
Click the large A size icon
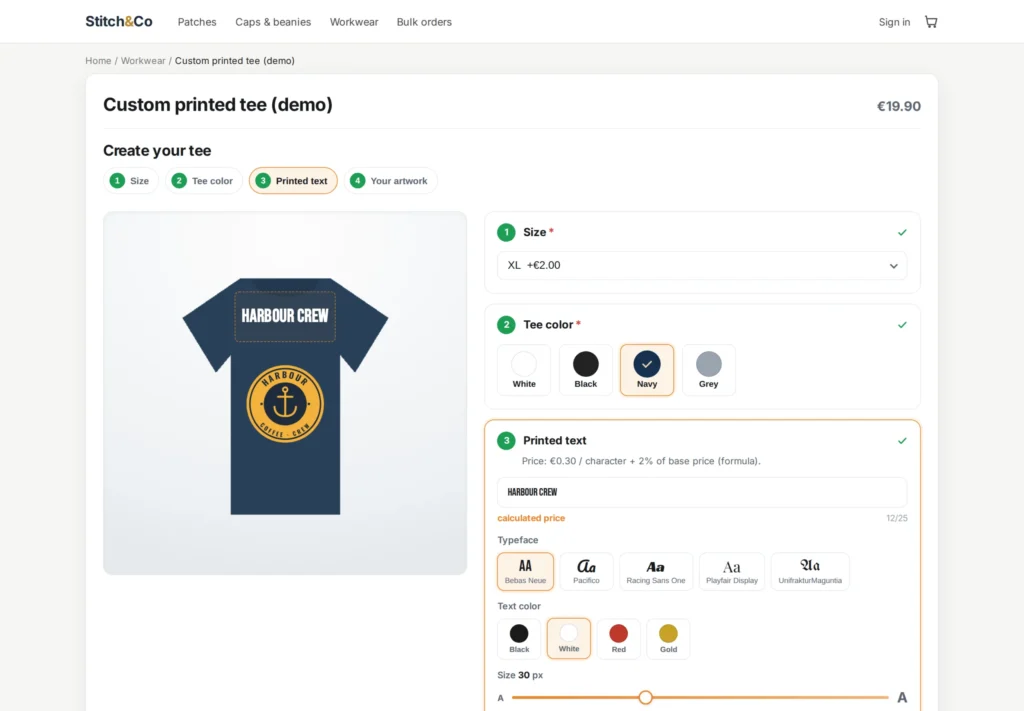point(902,697)
